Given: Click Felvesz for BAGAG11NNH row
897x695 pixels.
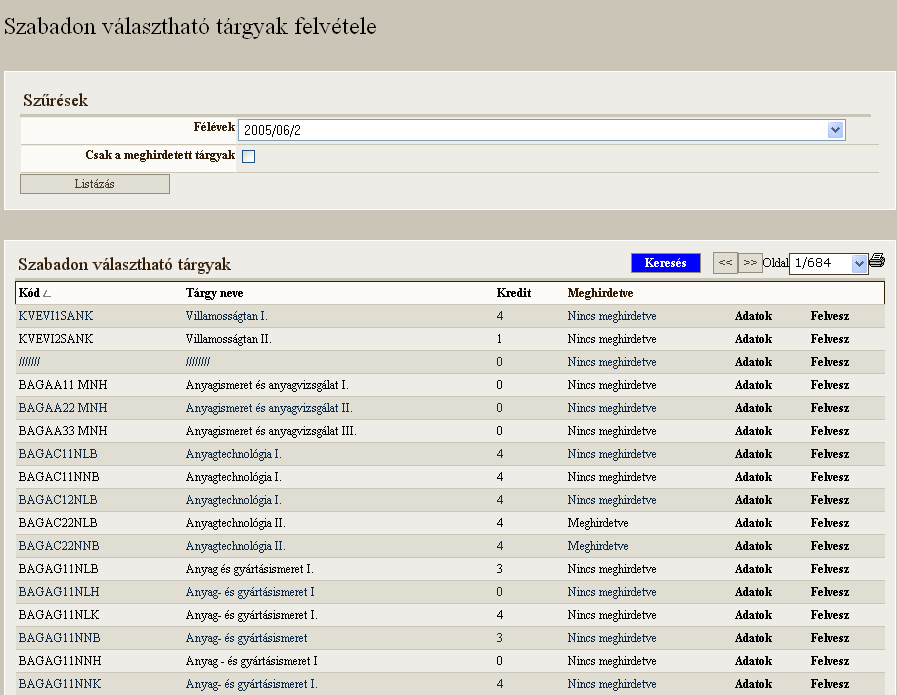Looking at the screenshot, I should pyautogui.click(x=829, y=661).
